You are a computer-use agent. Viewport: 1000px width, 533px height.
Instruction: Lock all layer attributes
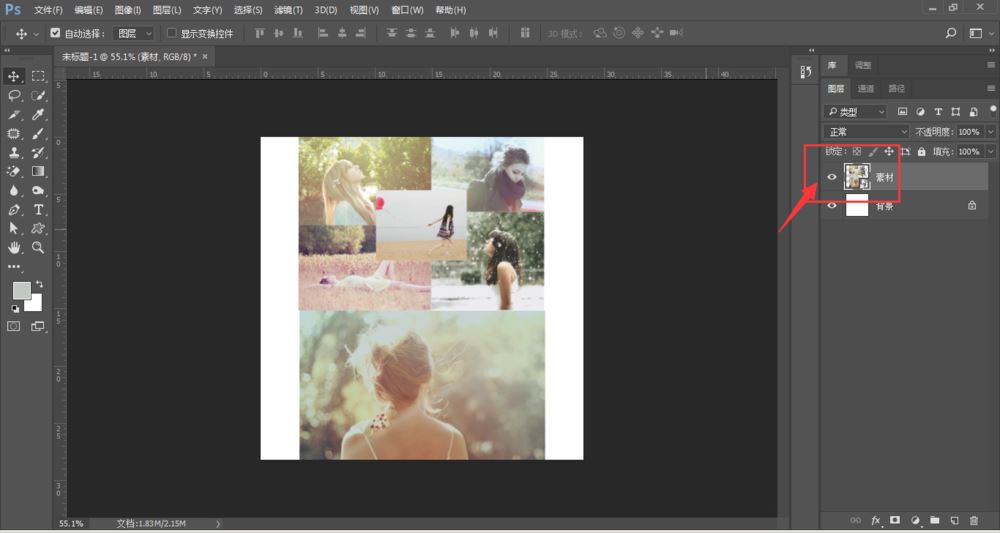[922, 152]
